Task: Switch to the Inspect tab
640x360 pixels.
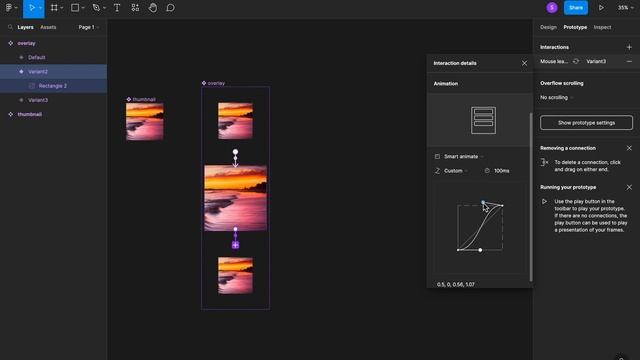Action: click(602, 27)
